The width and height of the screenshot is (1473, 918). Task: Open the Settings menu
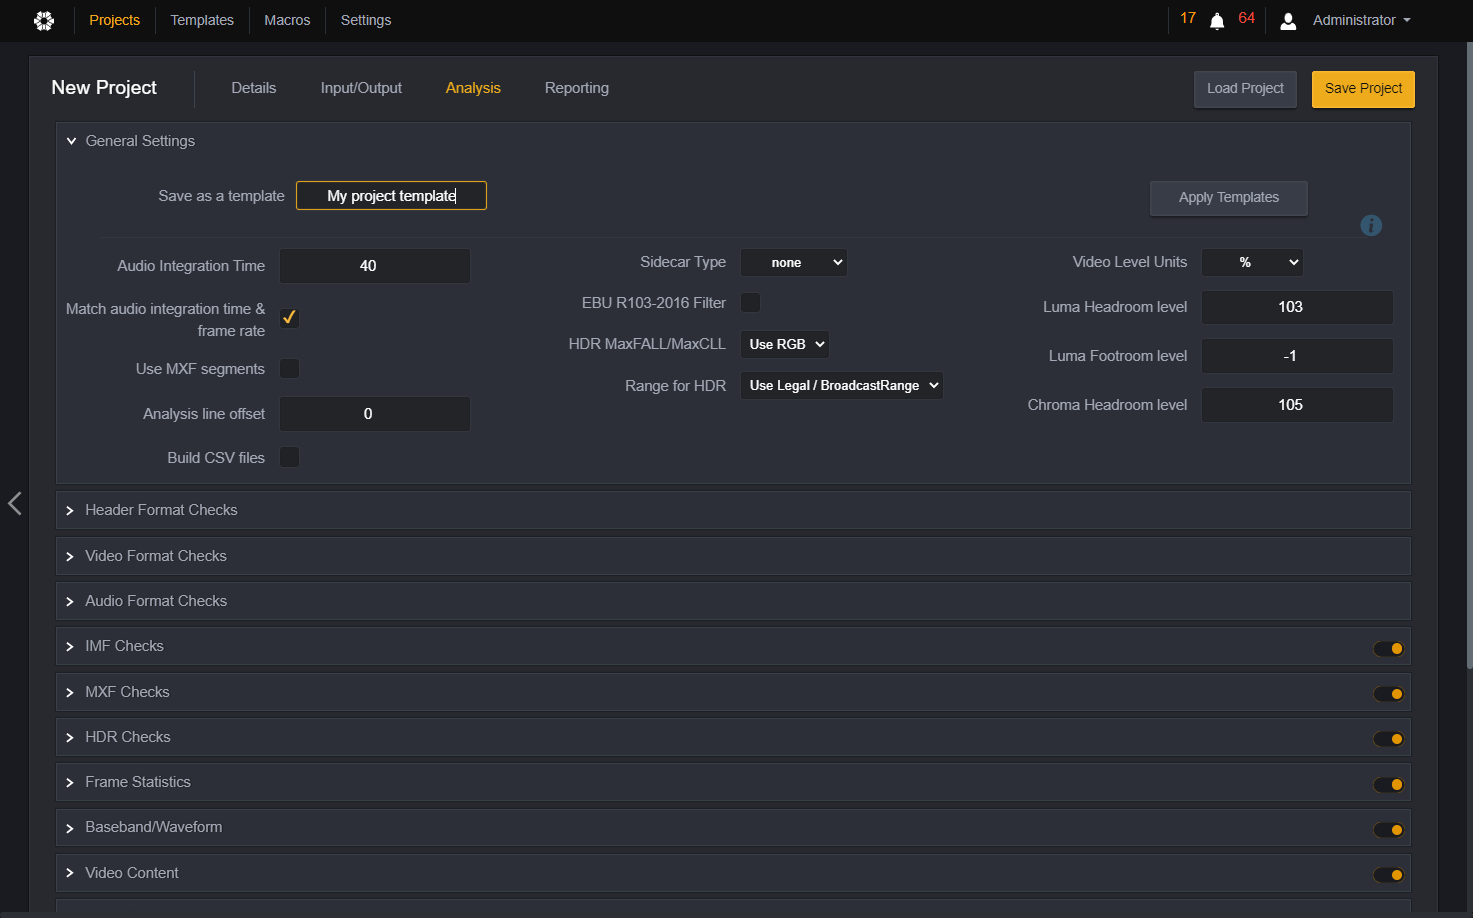366,20
